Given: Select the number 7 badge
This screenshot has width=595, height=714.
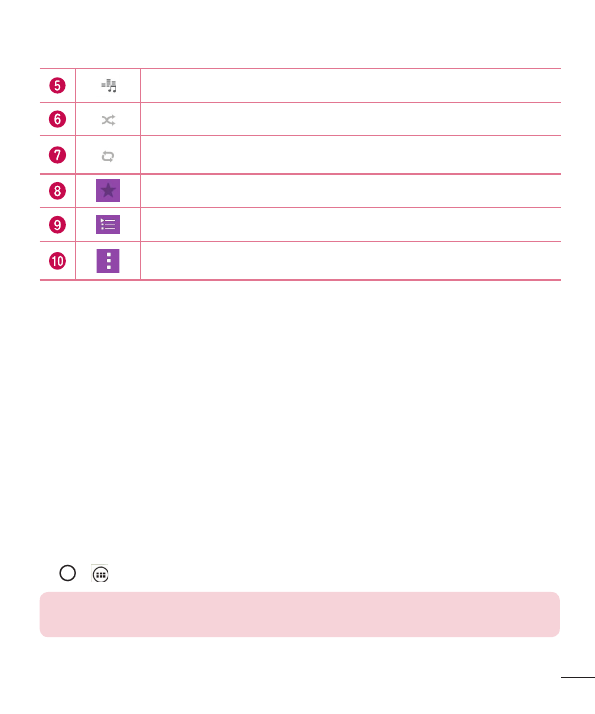Looking at the screenshot, I should (x=57, y=155).
